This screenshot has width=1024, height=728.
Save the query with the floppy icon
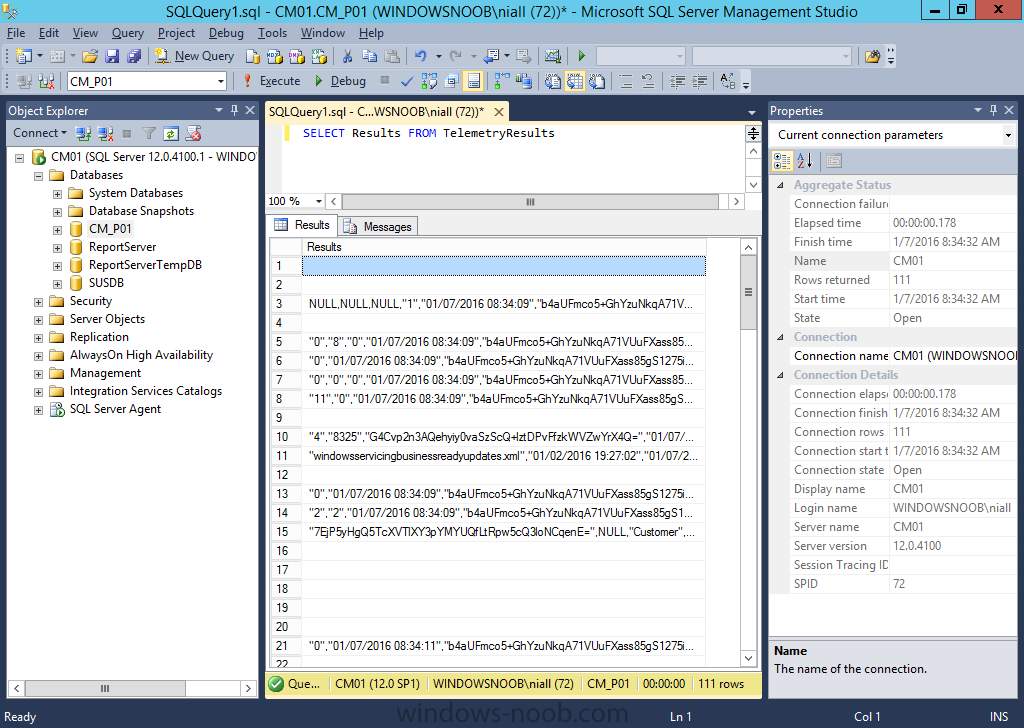[112, 56]
